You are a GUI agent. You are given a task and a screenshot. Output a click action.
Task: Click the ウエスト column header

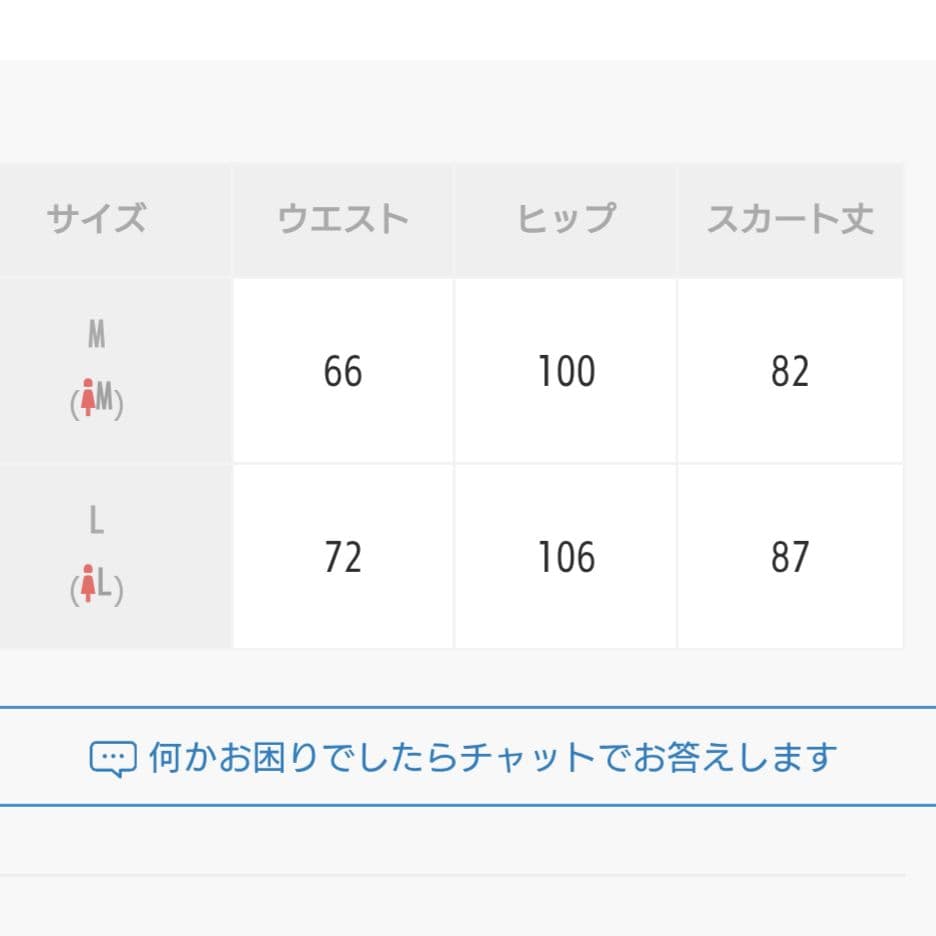(x=343, y=220)
